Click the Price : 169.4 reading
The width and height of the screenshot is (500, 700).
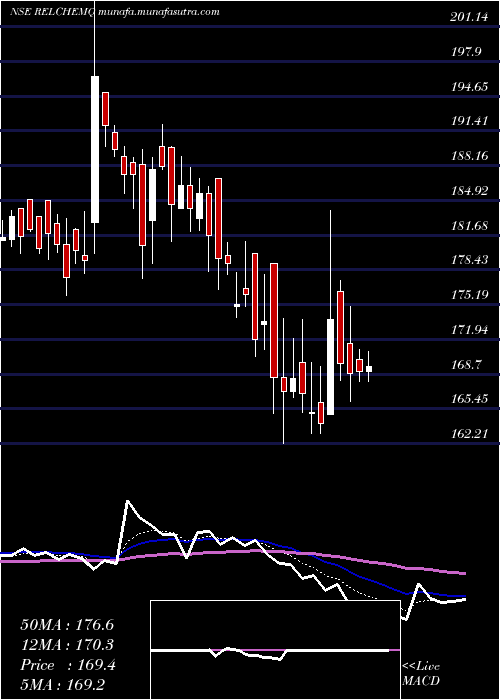68,665
